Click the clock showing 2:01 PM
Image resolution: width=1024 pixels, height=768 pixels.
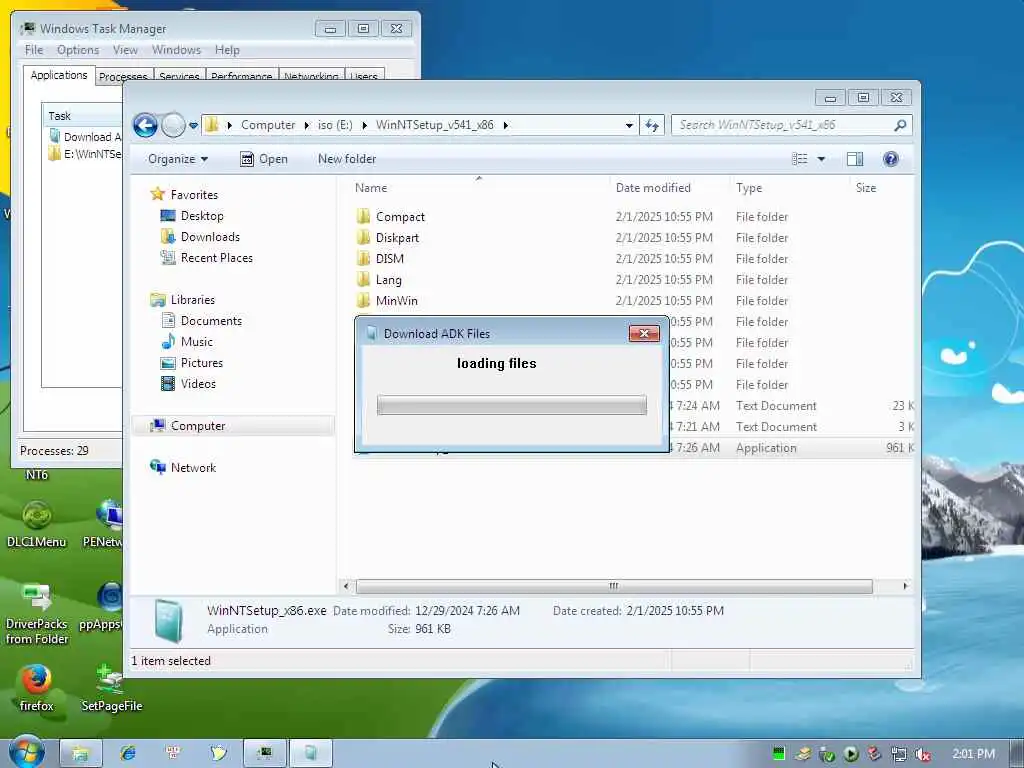click(x=973, y=754)
